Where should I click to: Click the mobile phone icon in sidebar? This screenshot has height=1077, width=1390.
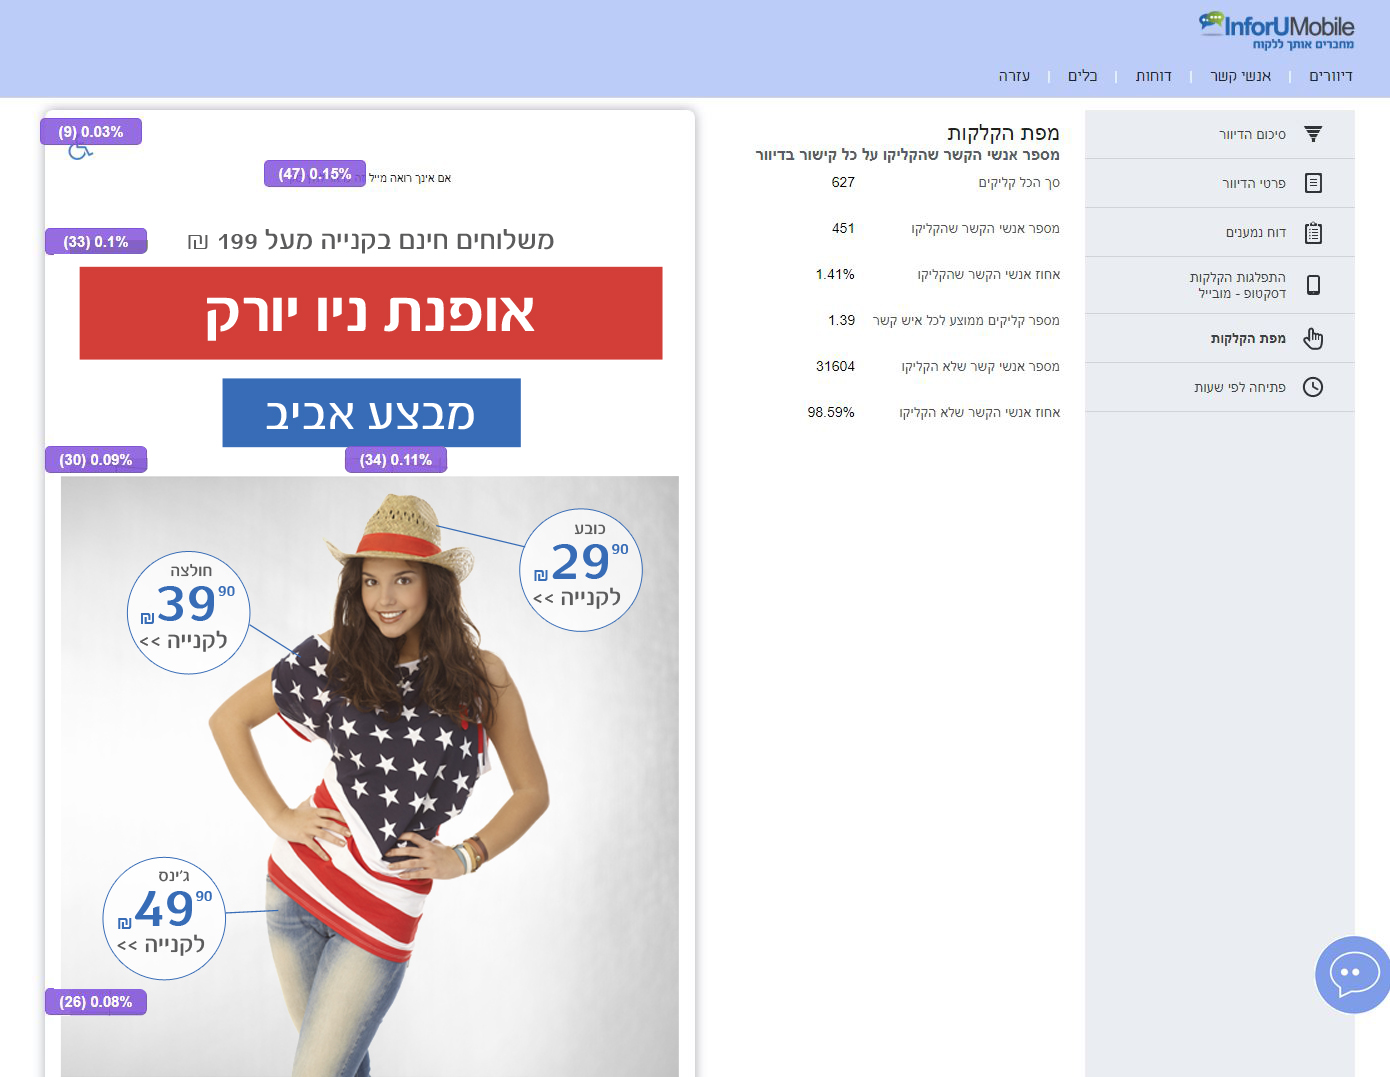tap(1314, 285)
